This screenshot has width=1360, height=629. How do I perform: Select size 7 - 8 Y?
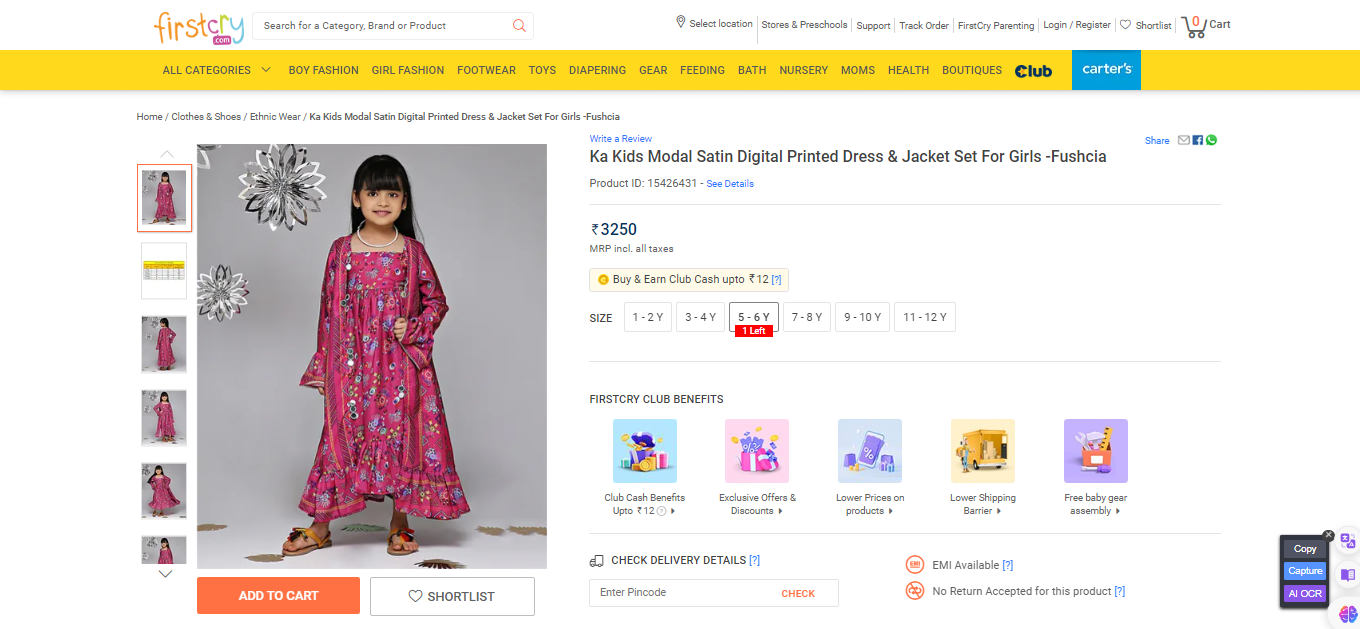pyautogui.click(x=806, y=317)
